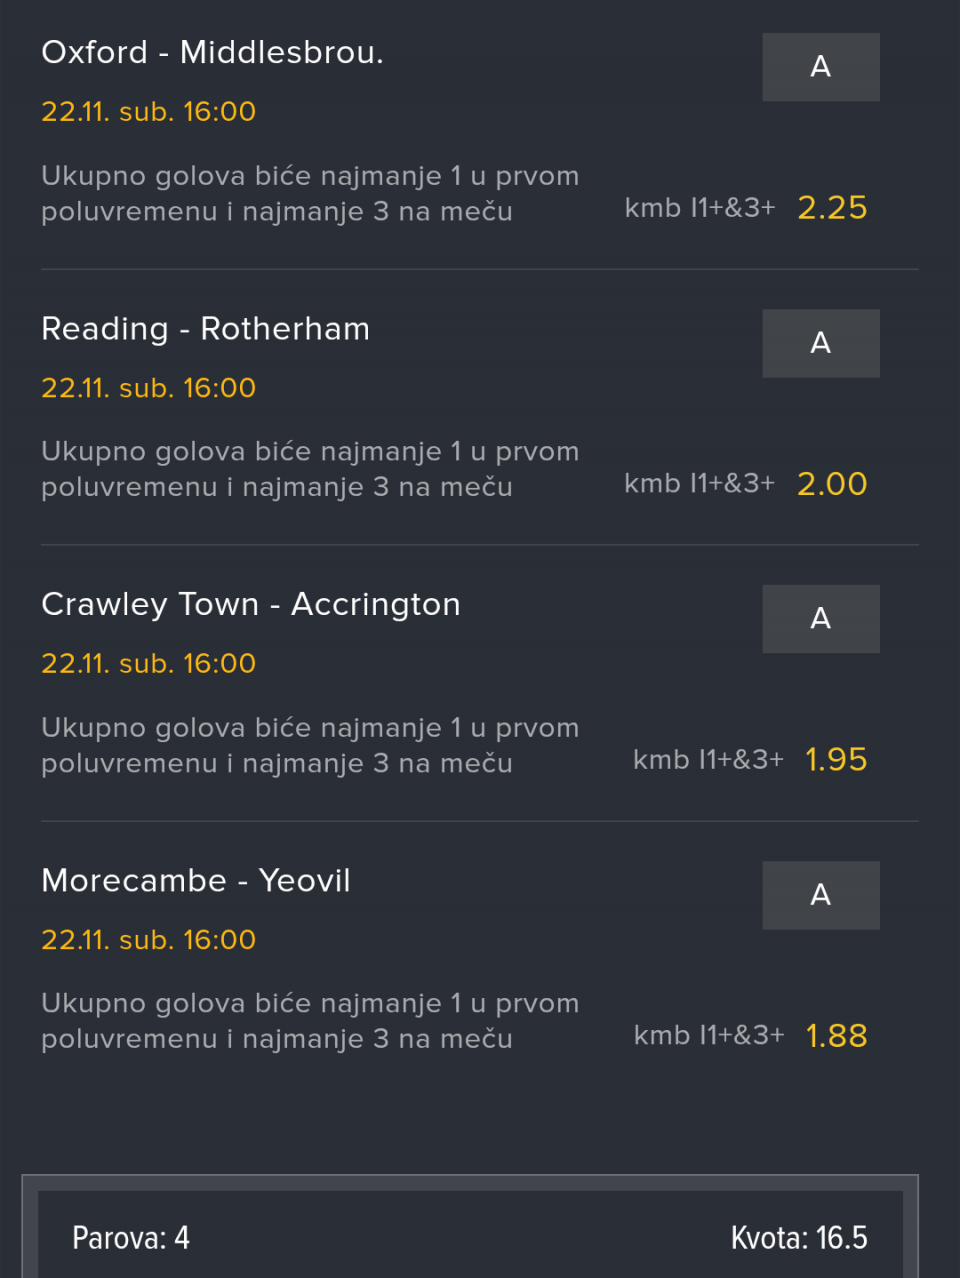
Task: Select the 2.00 odds value
Action: pyautogui.click(x=832, y=484)
